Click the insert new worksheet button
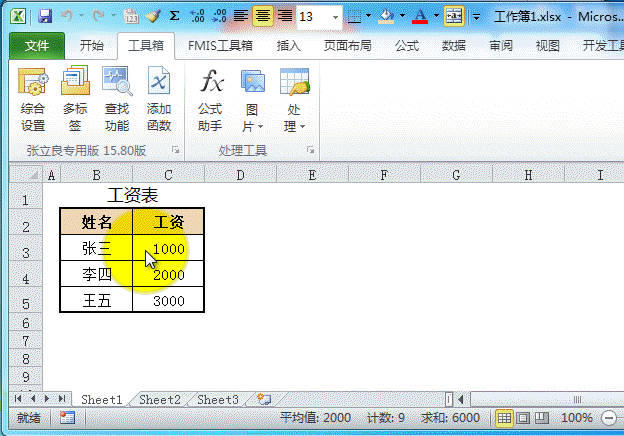 [x=264, y=399]
